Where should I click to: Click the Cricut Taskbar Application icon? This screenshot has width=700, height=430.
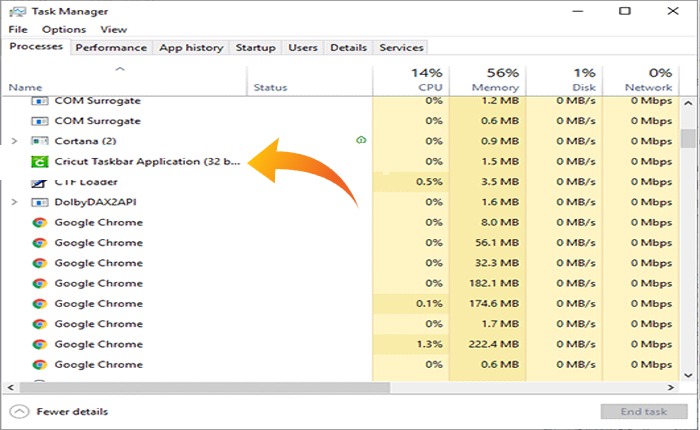(x=40, y=162)
